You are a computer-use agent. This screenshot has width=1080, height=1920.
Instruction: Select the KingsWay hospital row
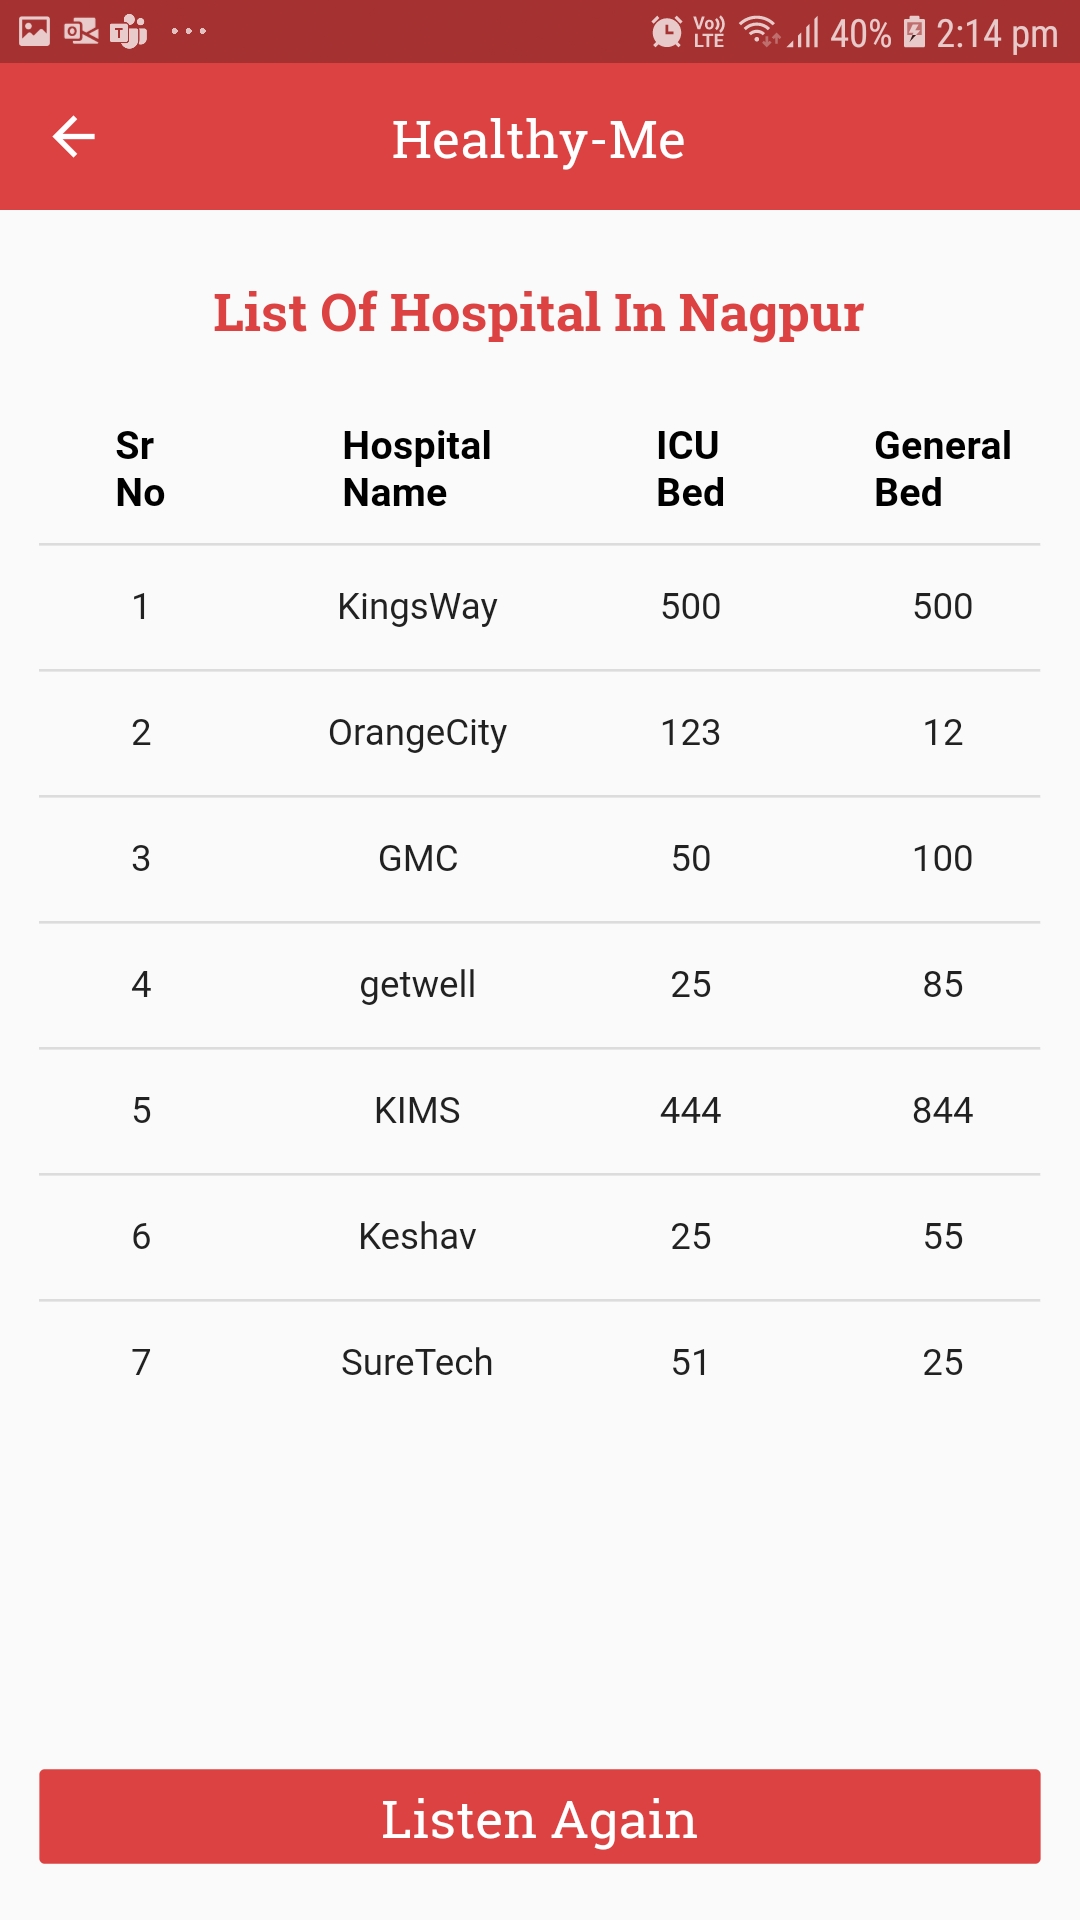(540, 607)
